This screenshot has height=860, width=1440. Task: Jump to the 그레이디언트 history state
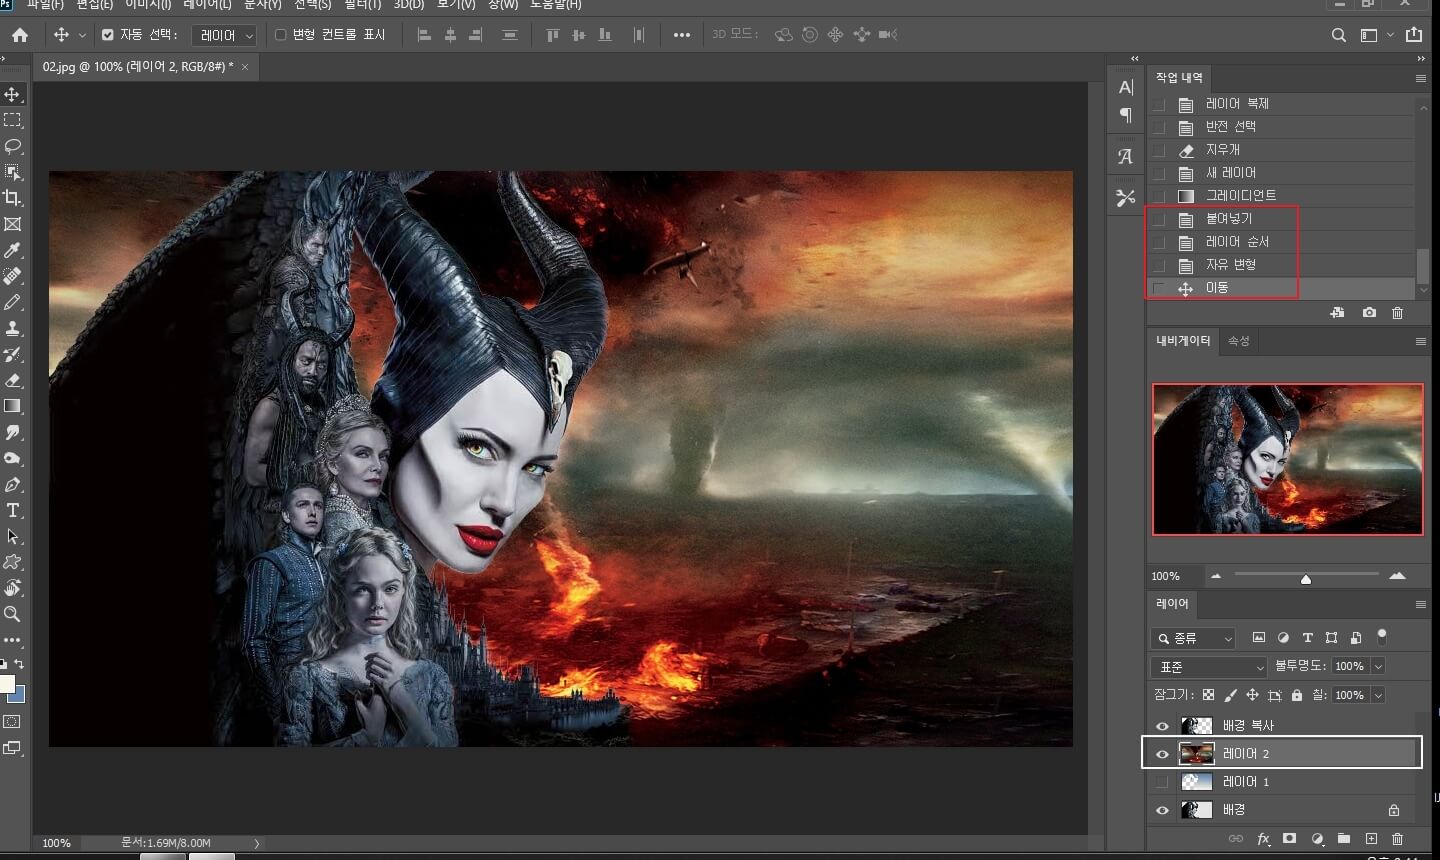(x=1240, y=196)
